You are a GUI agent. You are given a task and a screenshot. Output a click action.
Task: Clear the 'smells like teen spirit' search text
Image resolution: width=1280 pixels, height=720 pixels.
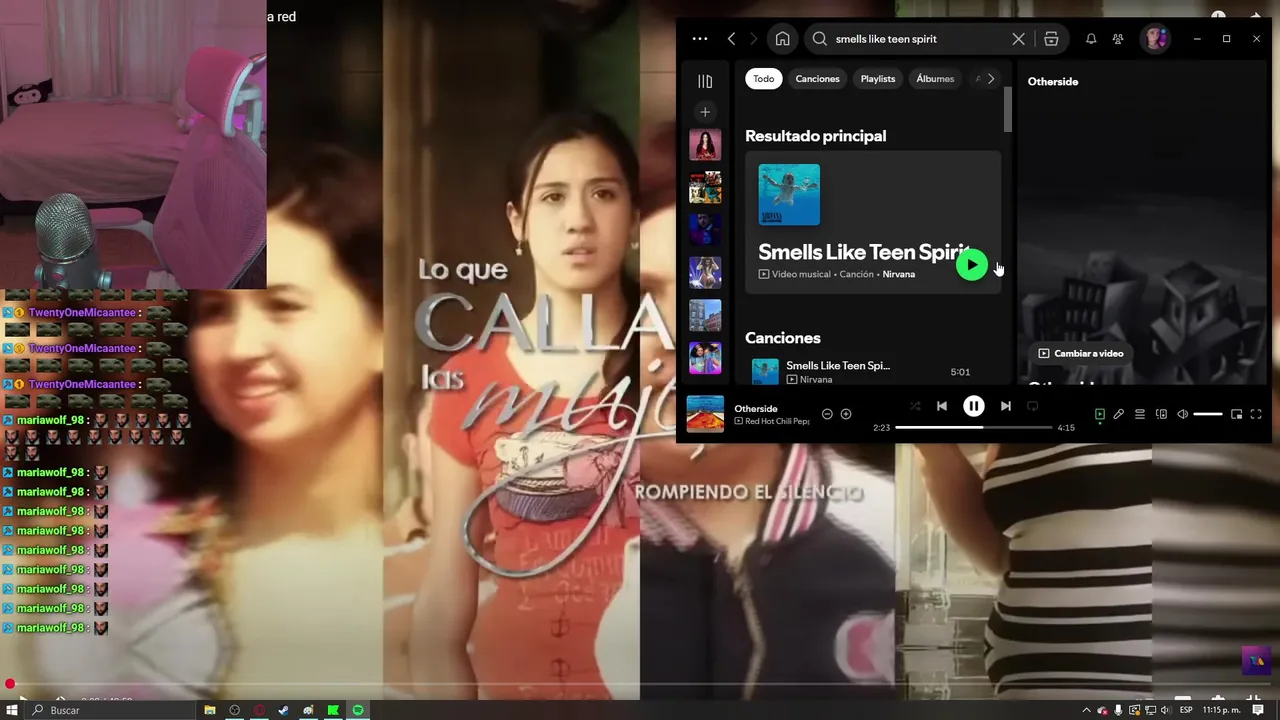click(x=1018, y=39)
